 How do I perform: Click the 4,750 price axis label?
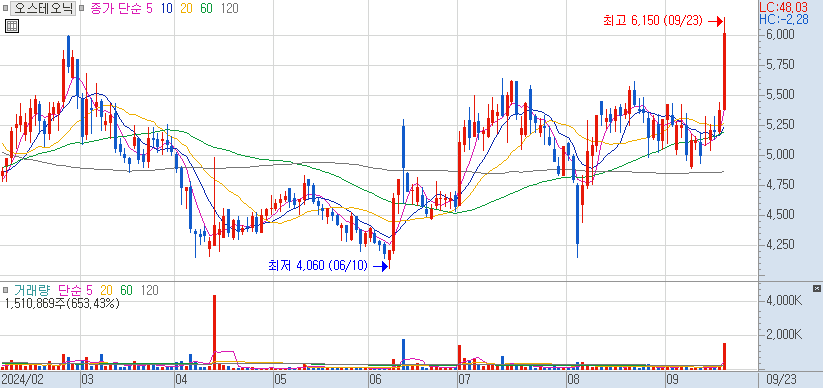click(x=780, y=184)
